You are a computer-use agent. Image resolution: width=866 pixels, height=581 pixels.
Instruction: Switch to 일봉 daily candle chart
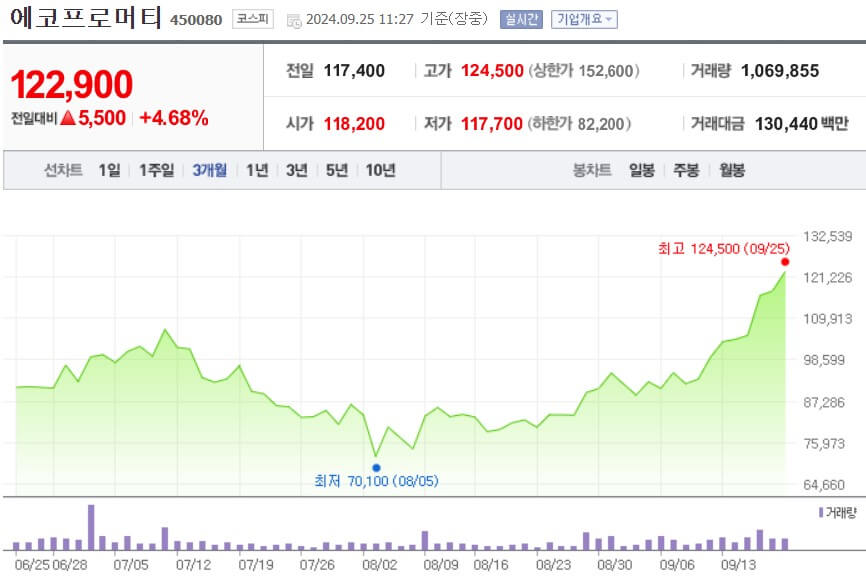tap(640, 170)
